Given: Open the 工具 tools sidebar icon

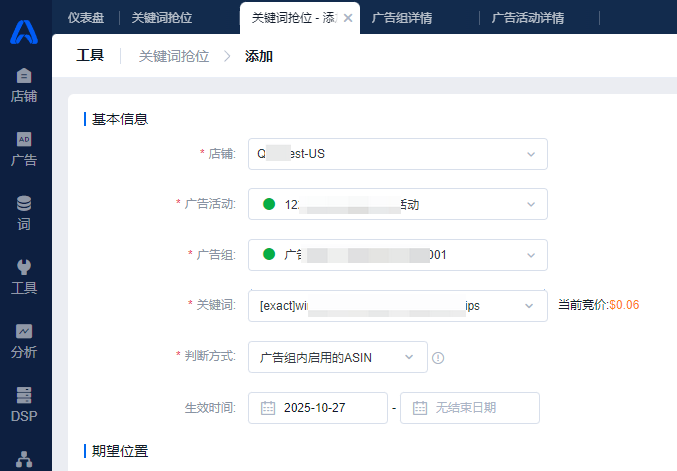Looking at the screenshot, I should pos(24,277).
